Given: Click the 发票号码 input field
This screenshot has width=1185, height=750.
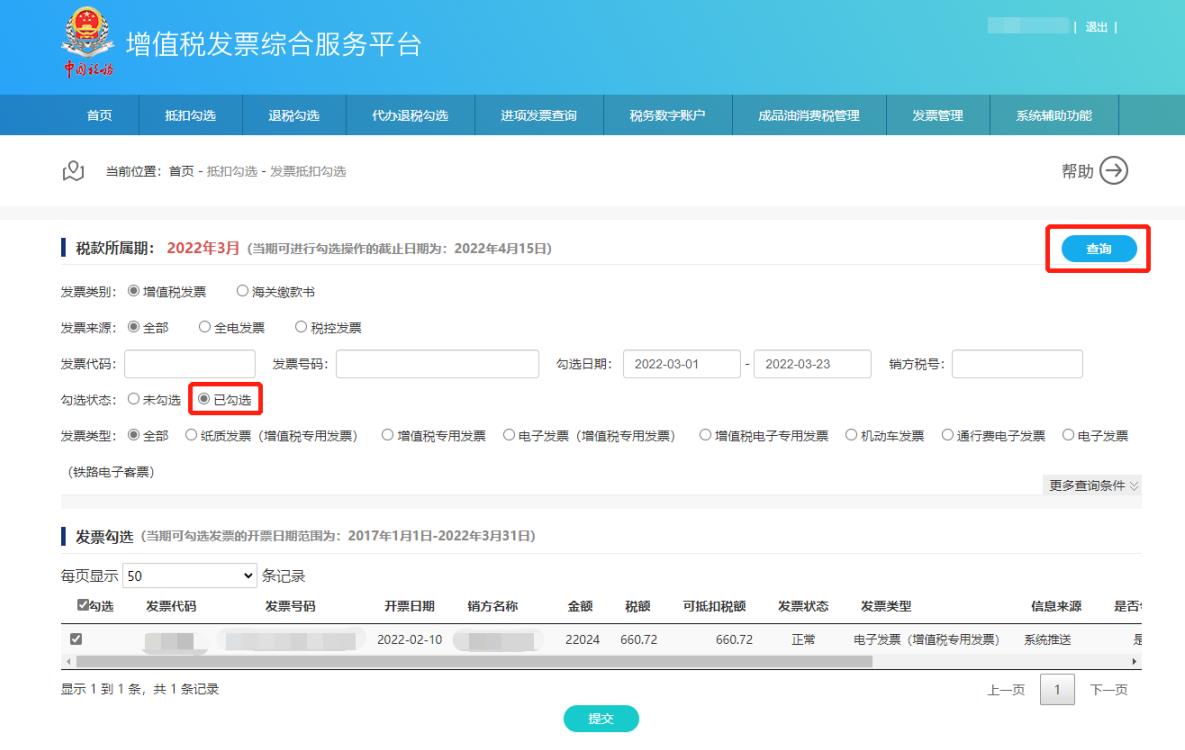Looking at the screenshot, I should point(437,365).
